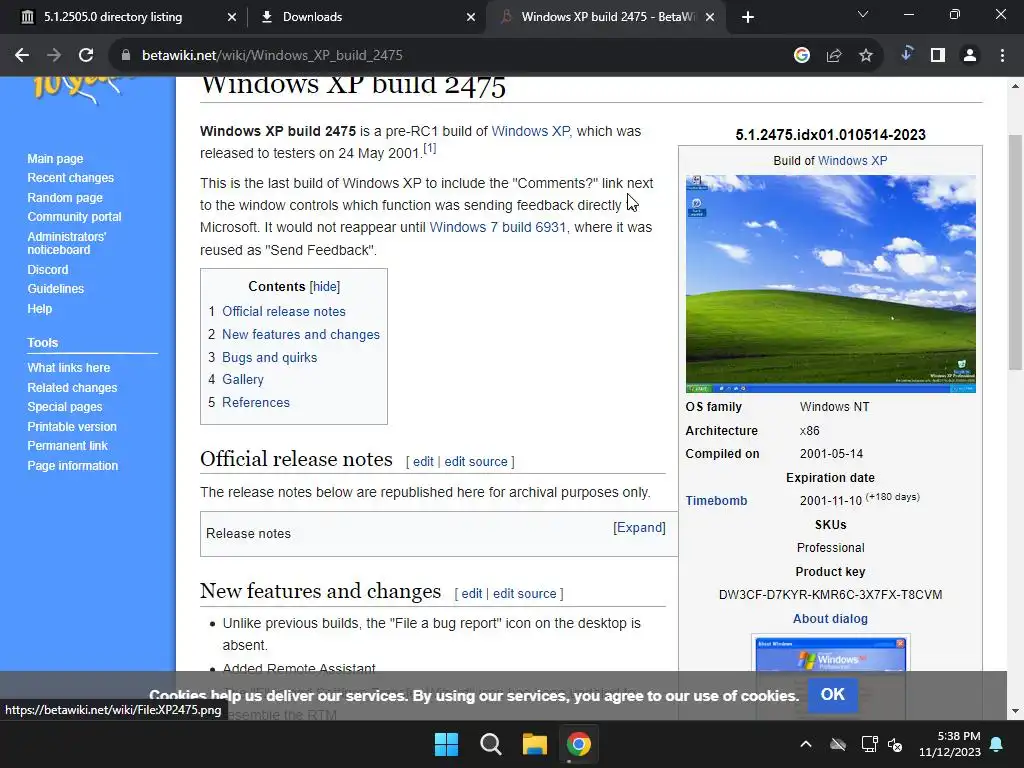Open Page information
This screenshot has width=1024, height=768.
tap(72, 466)
